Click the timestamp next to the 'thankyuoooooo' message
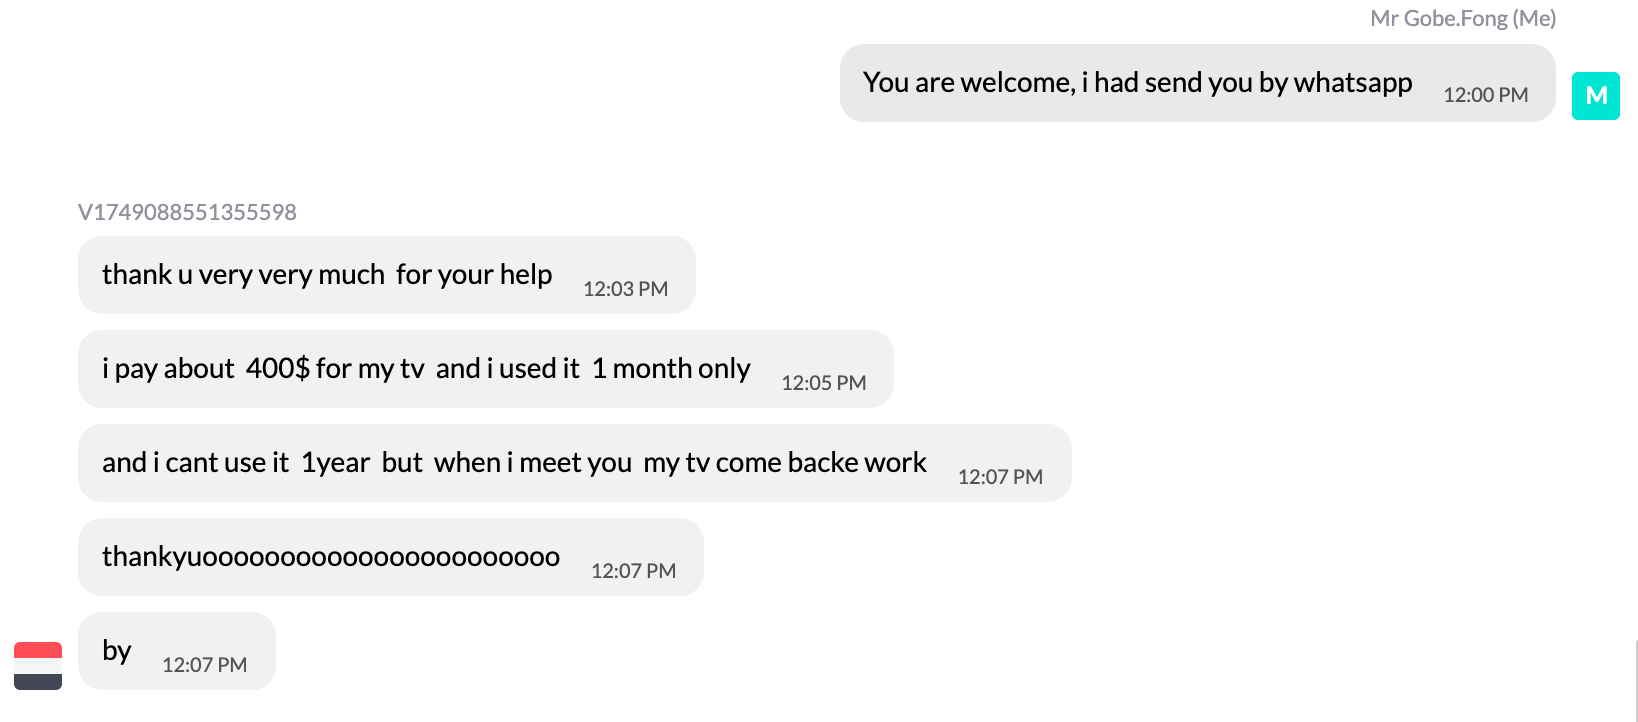The width and height of the screenshot is (1638, 722). pos(633,571)
